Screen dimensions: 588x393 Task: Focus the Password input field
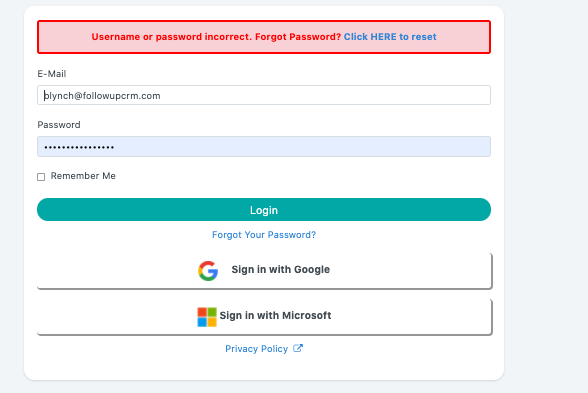pos(264,147)
